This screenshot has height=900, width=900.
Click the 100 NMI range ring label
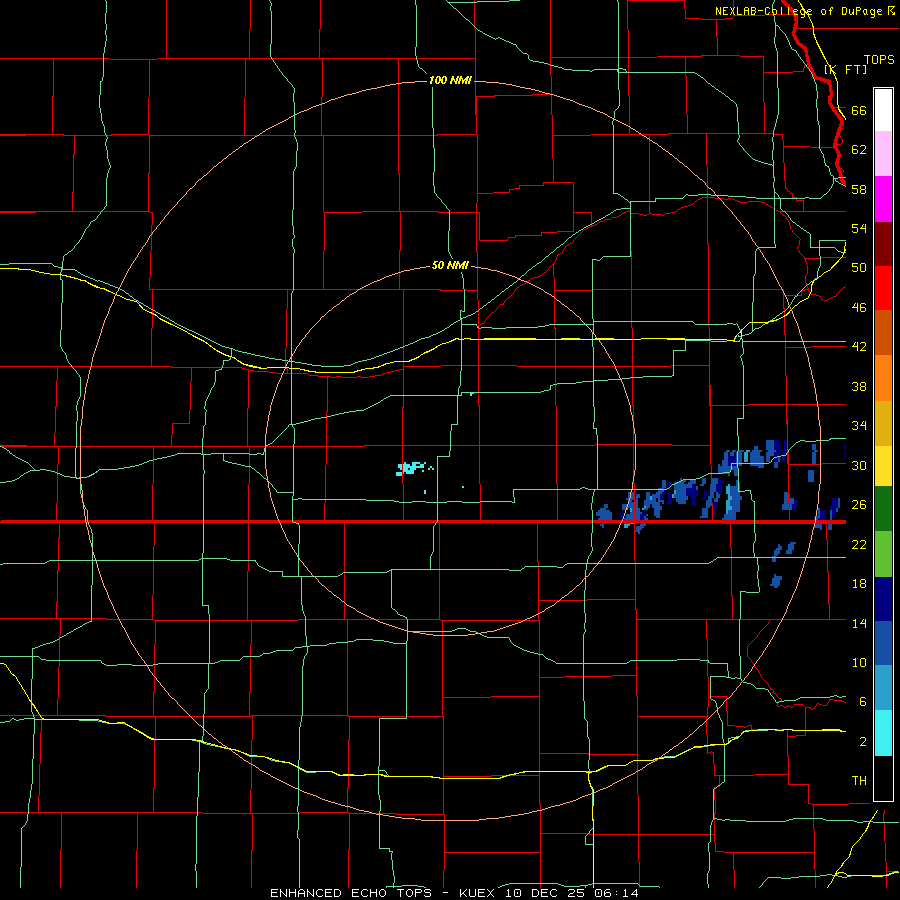450,80
